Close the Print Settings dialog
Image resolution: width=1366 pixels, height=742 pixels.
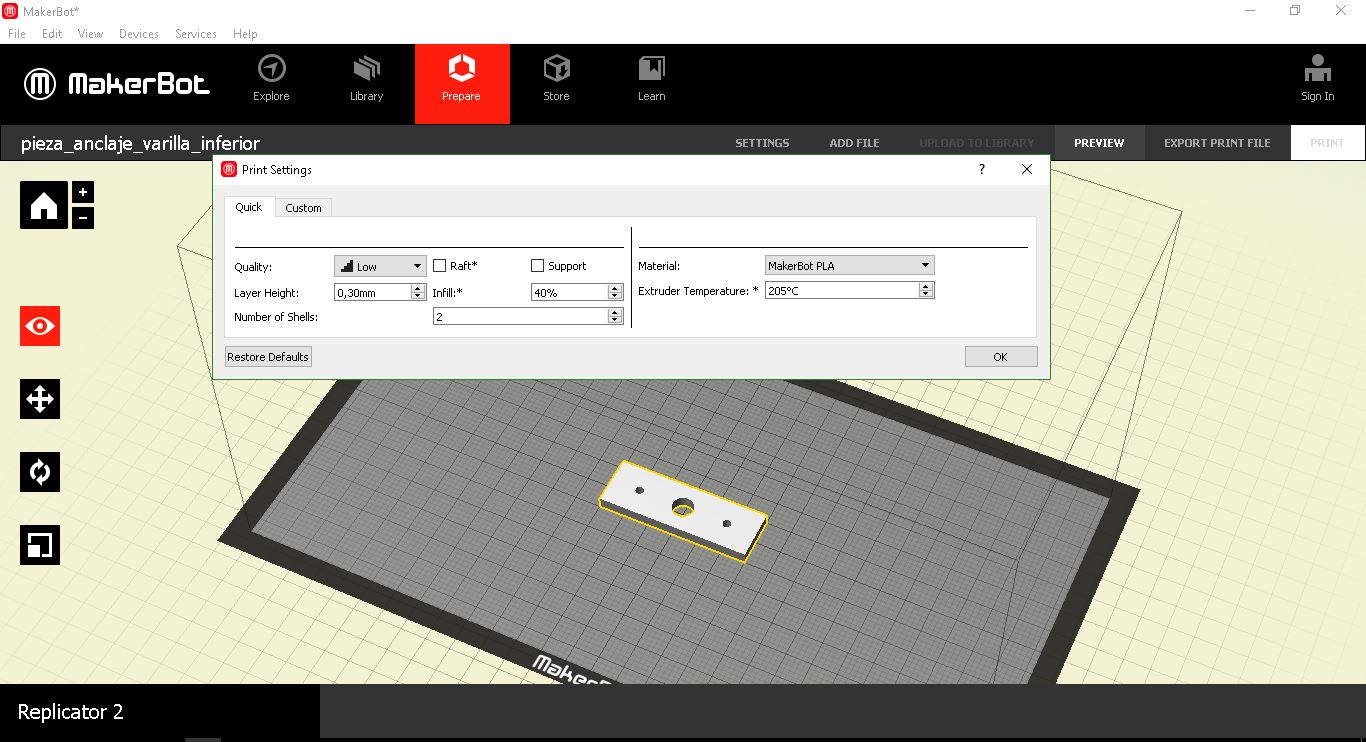click(1027, 170)
